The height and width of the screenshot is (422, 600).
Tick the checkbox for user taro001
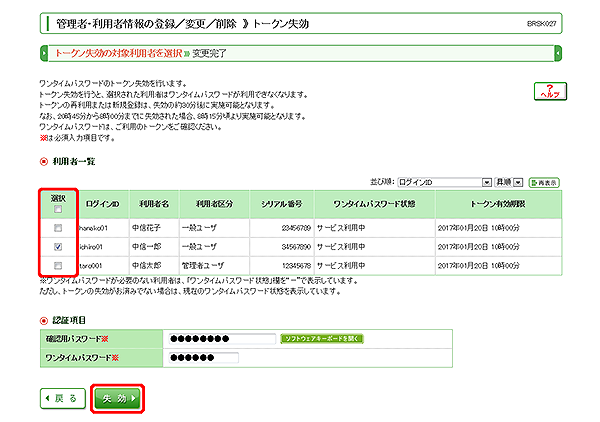58,265
